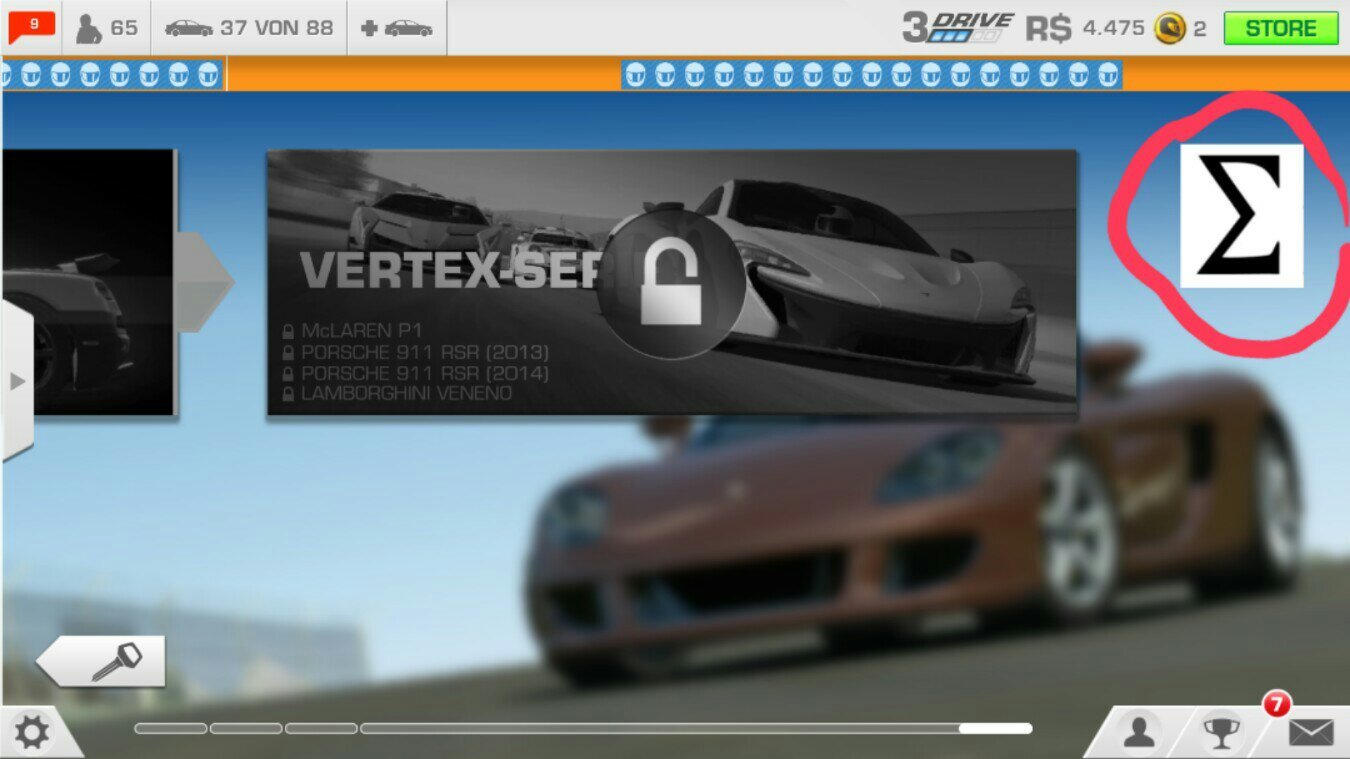The width and height of the screenshot is (1350, 759).
Task: Tap the gold coin balance showing 2
Action: [x=1180, y=28]
